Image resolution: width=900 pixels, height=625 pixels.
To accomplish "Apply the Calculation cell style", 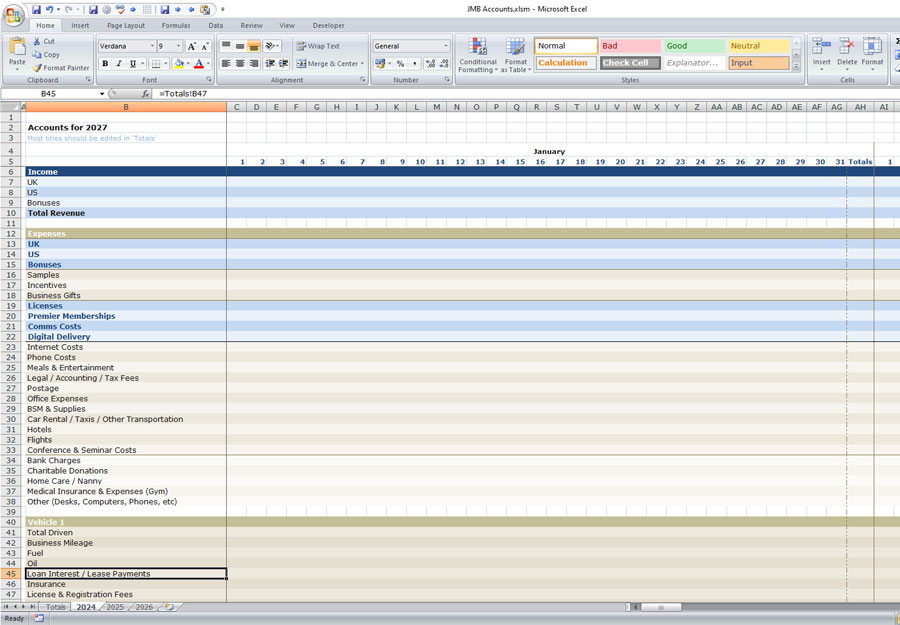I will point(567,63).
